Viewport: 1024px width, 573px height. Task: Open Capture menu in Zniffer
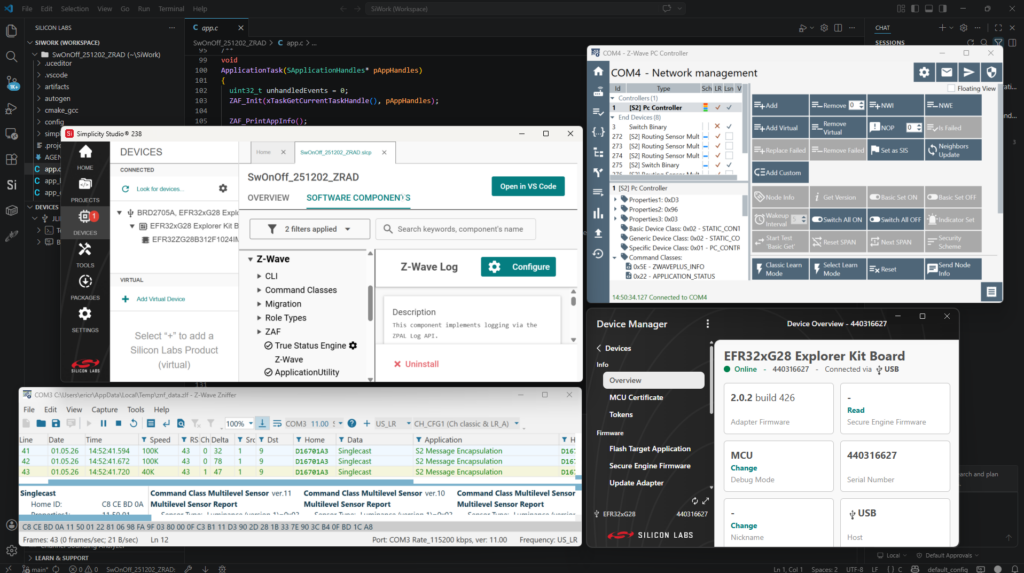tap(104, 410)
